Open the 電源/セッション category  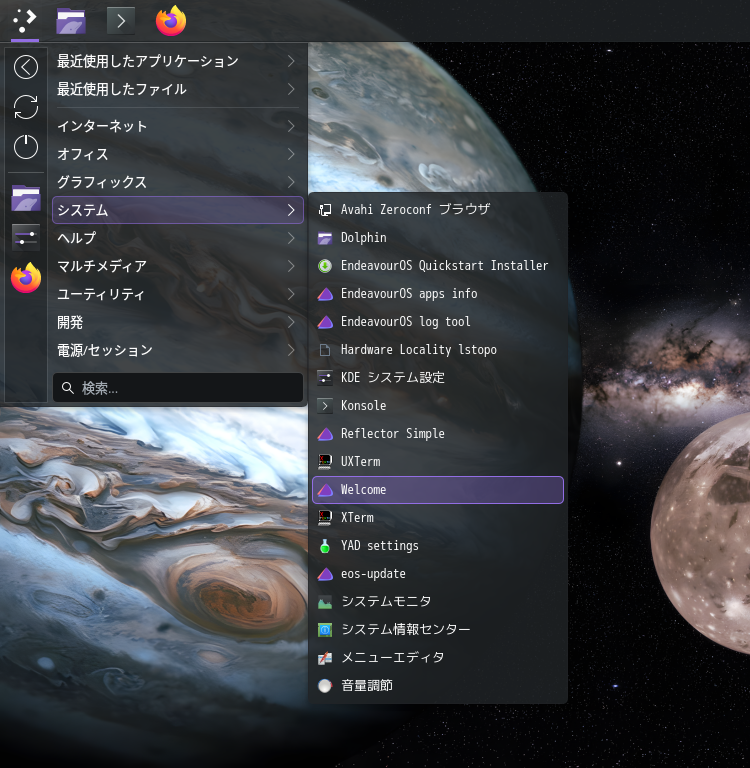177,350
